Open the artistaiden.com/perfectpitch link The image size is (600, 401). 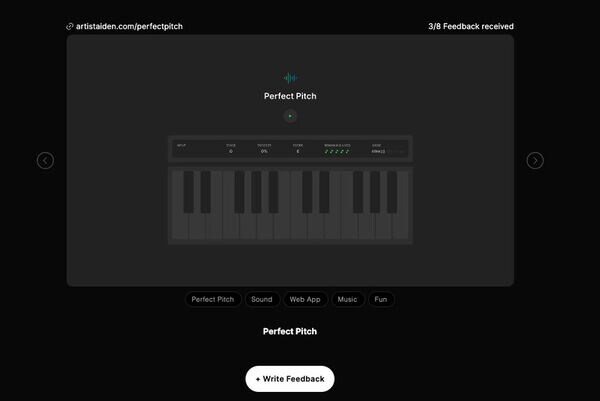coord(129,26)
